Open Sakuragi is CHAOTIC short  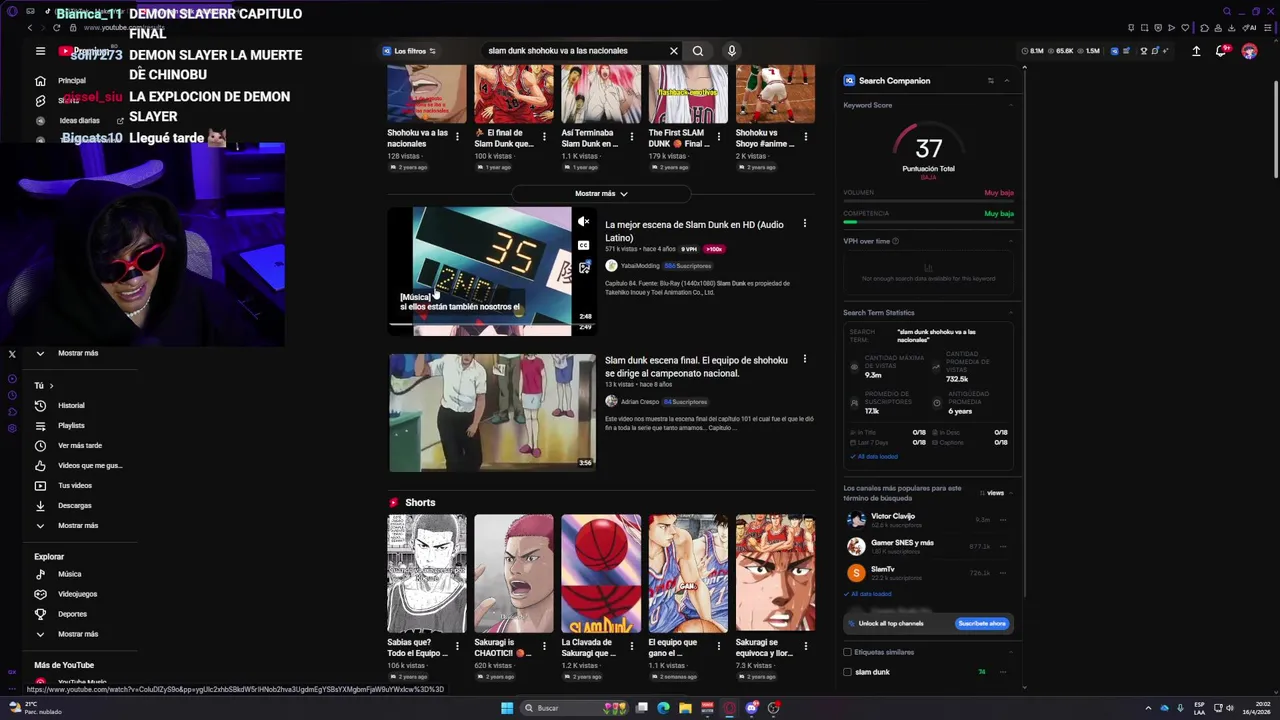pos(513,574)
